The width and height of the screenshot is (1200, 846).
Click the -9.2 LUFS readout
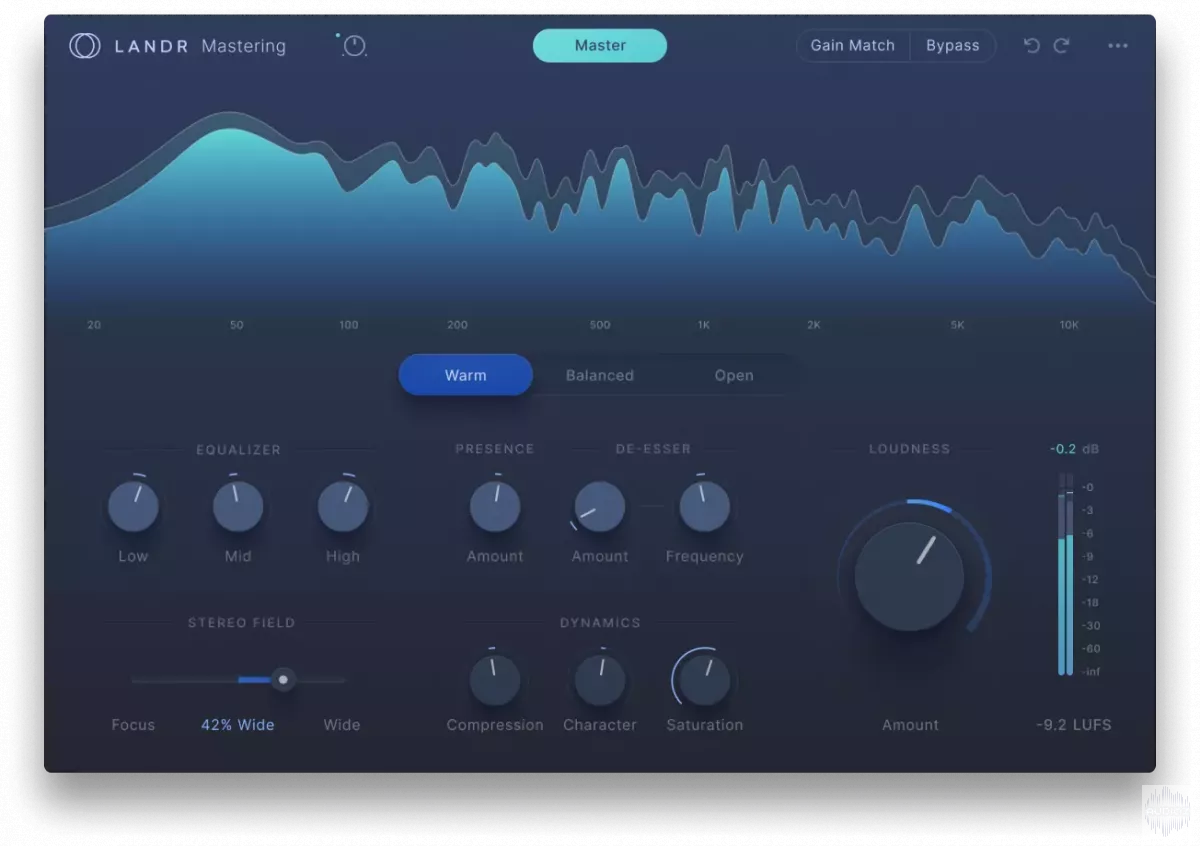pos(1074,725)
